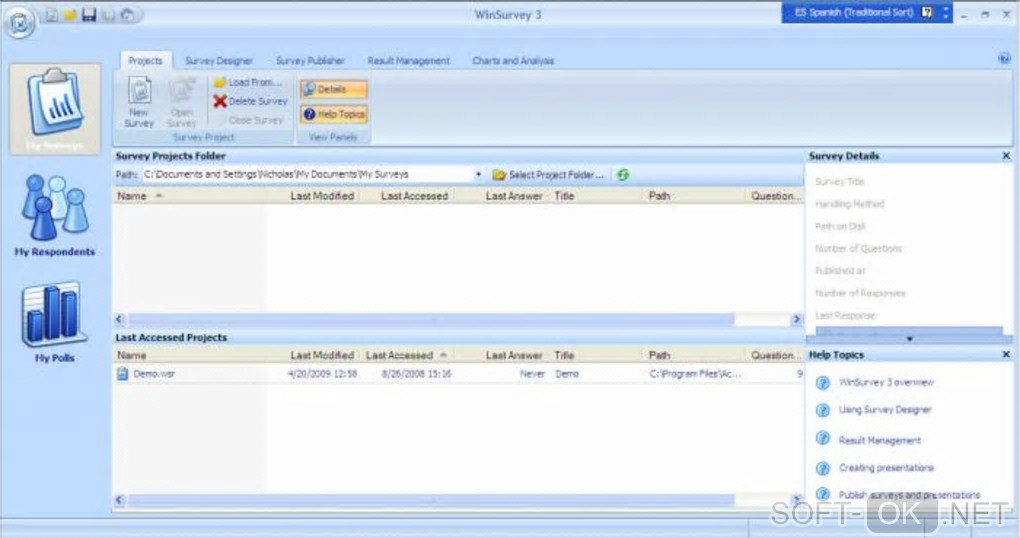This screenshot has width=1020, height=538.
Task: Select the Demo.wsr project row
Action: tap(459, 374)
